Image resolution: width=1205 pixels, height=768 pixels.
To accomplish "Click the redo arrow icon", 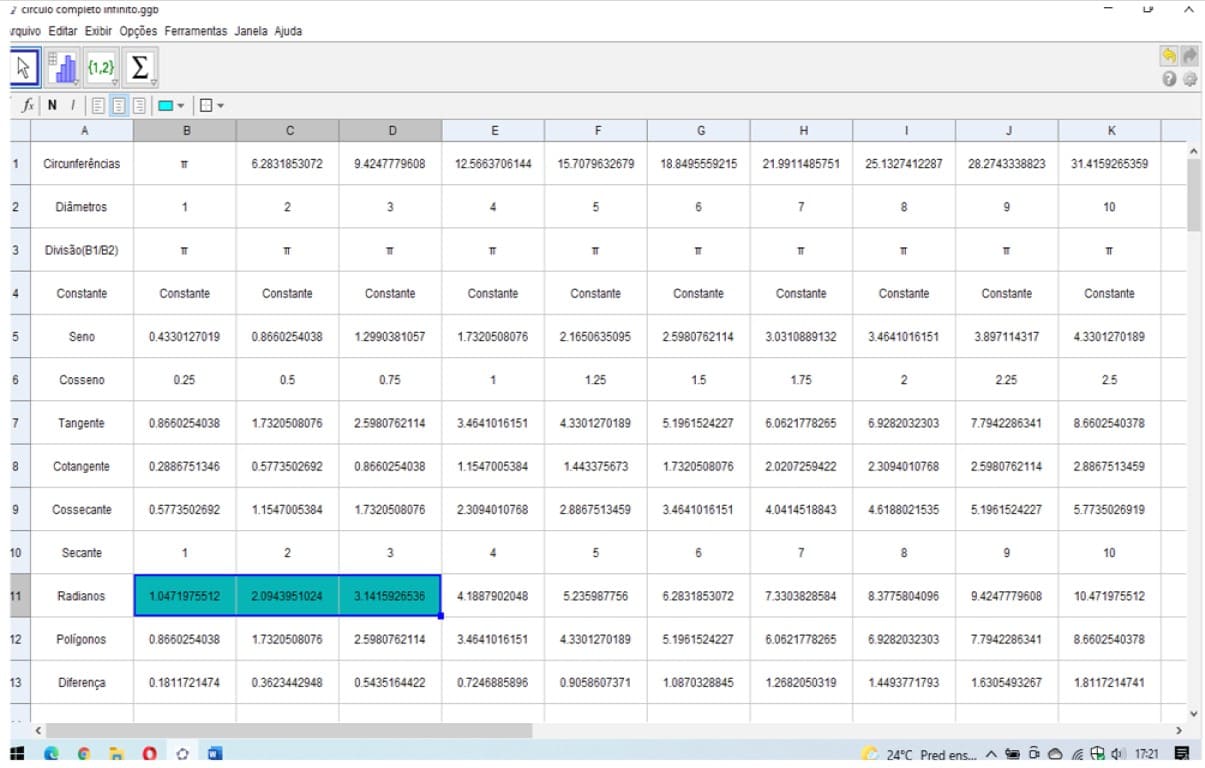I will 1189,58.
